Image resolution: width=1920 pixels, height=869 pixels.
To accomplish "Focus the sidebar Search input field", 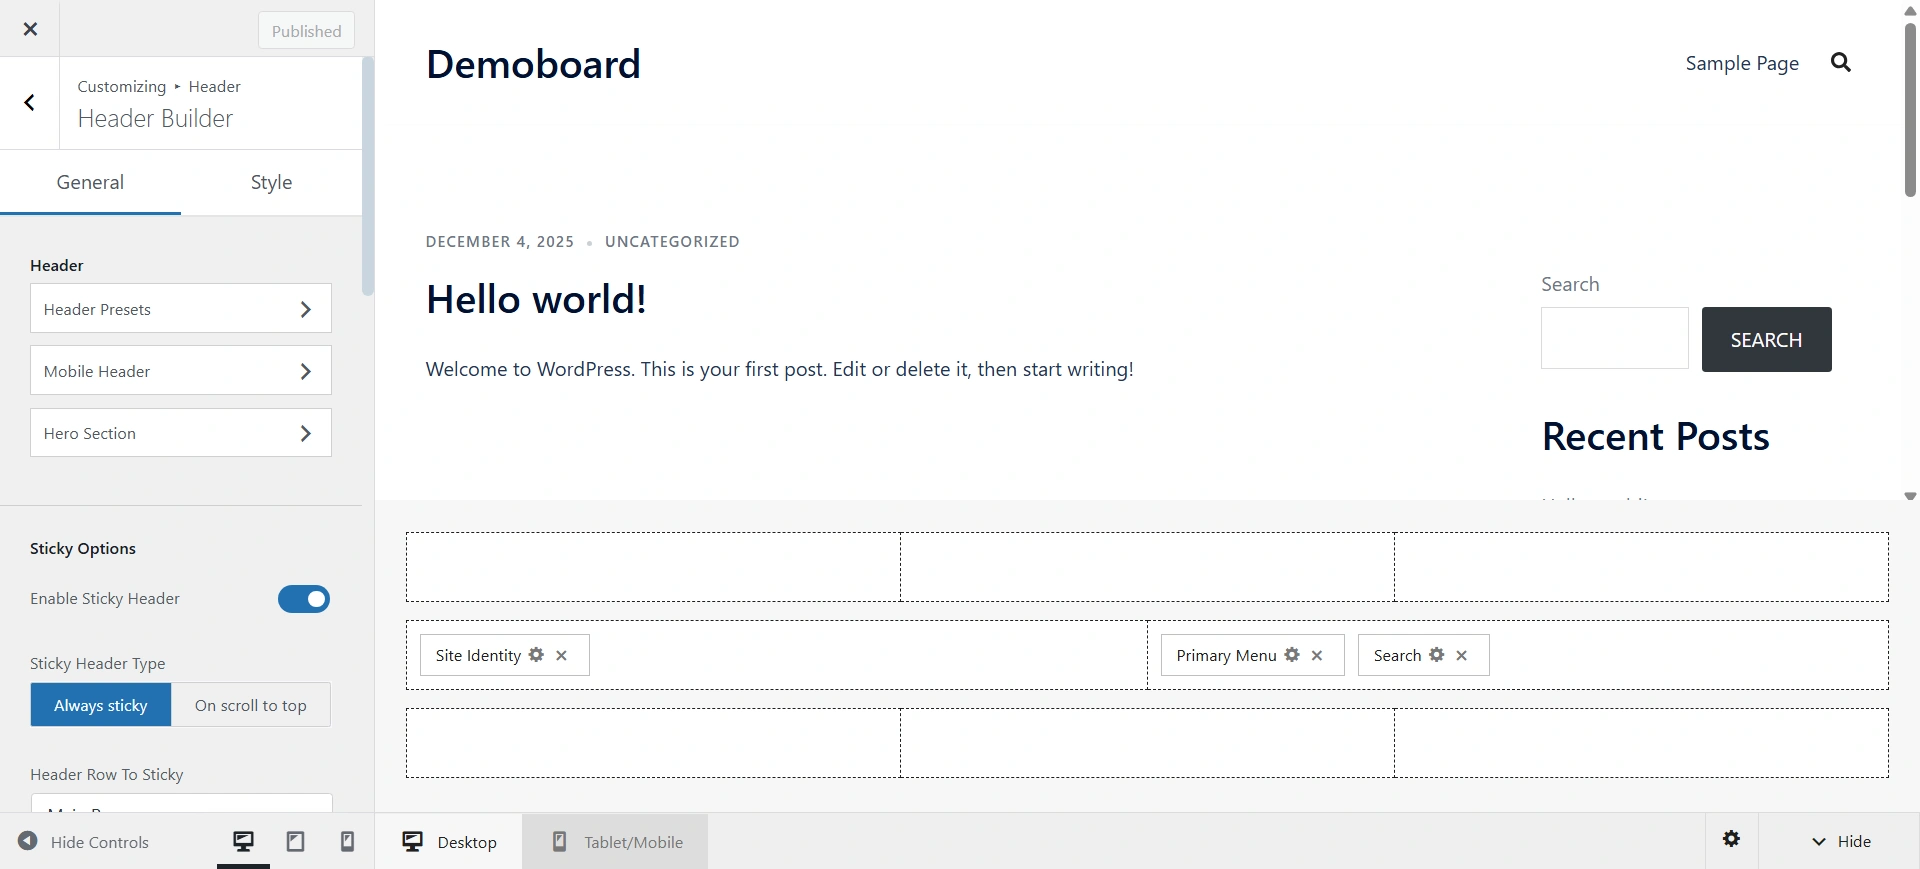I will 1615,338.
